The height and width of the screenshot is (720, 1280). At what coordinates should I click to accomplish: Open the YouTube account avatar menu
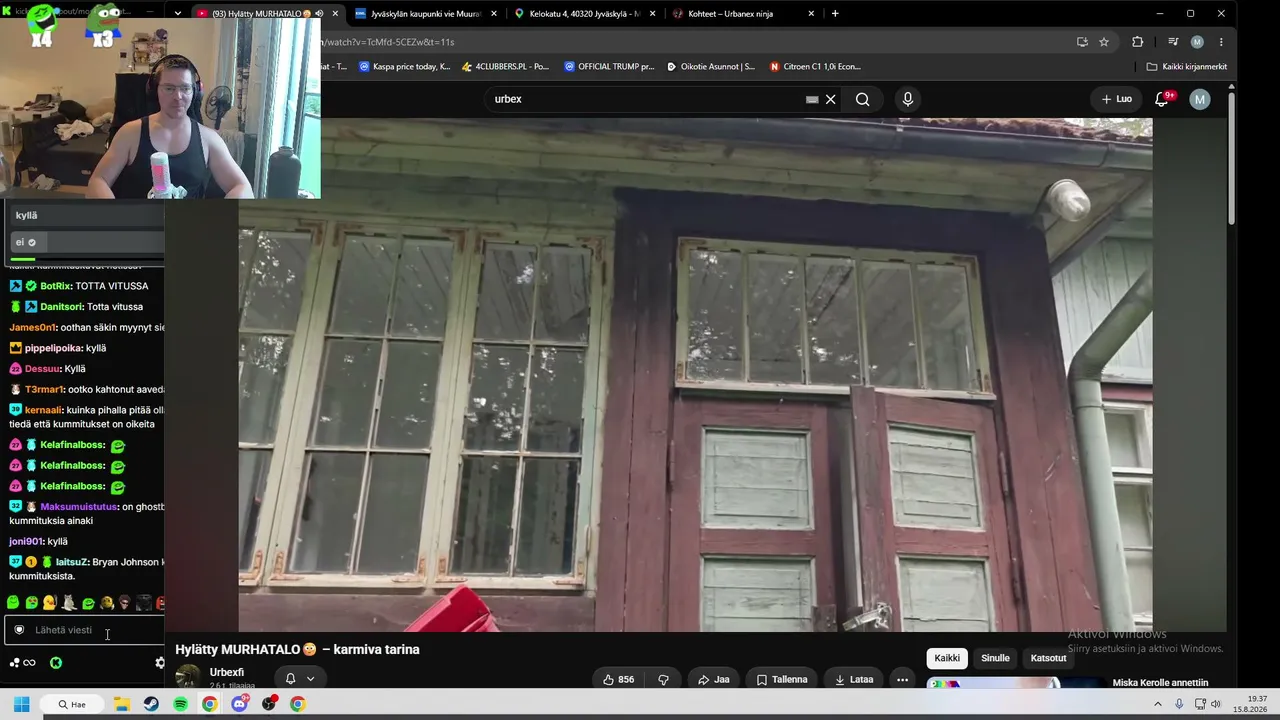[1200, 99]
